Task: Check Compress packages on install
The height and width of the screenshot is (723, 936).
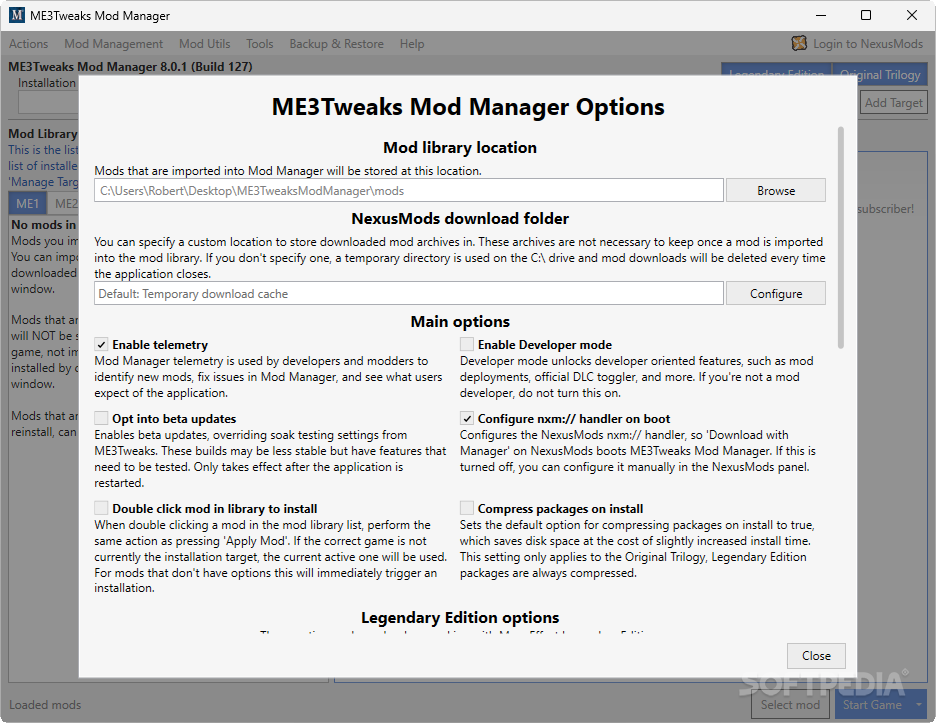Action: point(467,509)
